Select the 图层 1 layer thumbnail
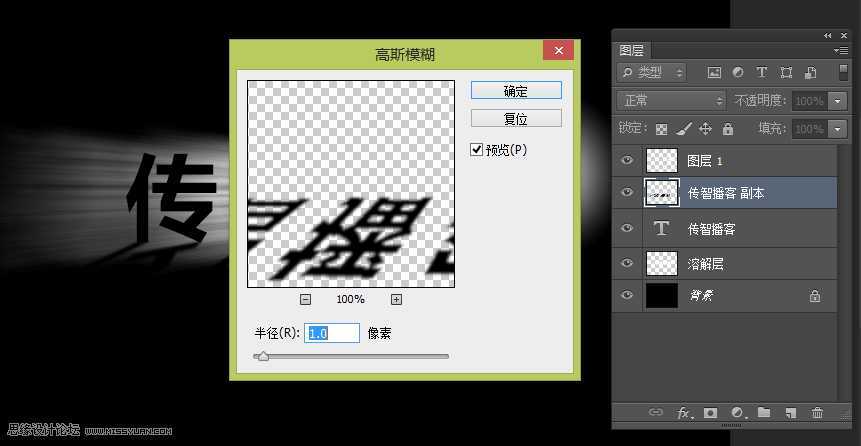861x446 pixels. click(x=662, y=160)
